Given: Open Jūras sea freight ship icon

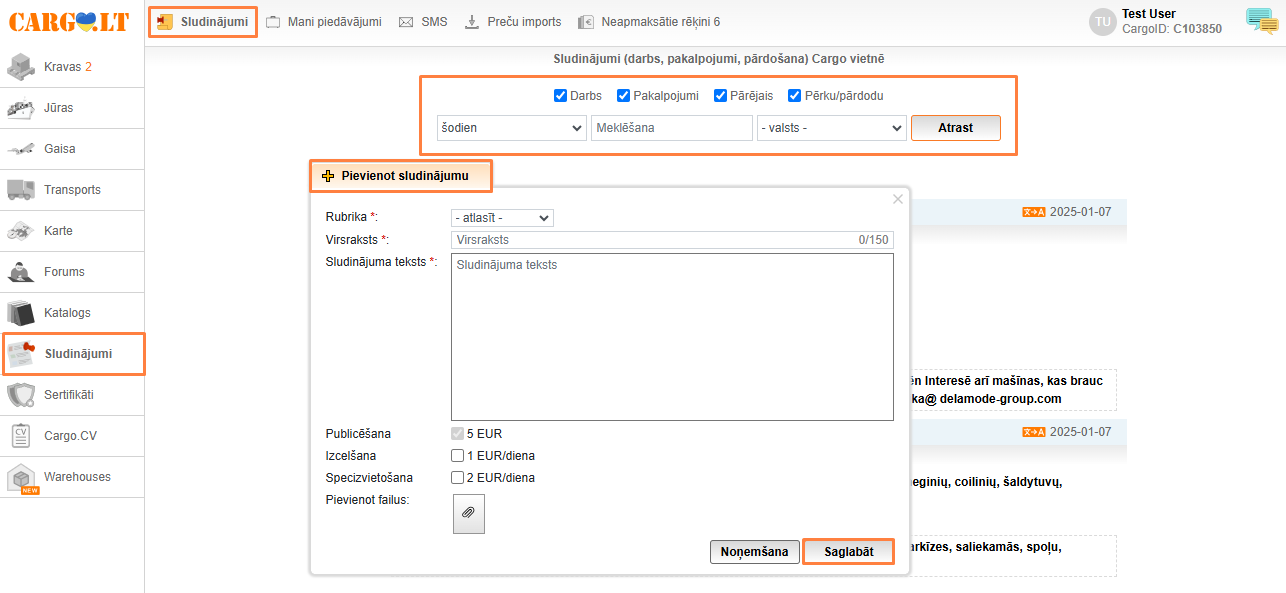Looking at the screenshot, I should pyautogui.click(x=22, y=108).
